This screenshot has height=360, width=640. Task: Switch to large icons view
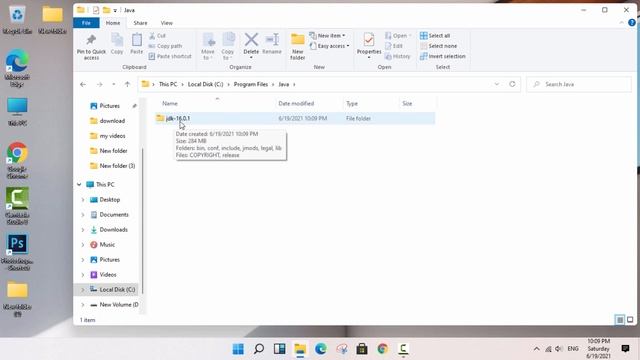630,320
